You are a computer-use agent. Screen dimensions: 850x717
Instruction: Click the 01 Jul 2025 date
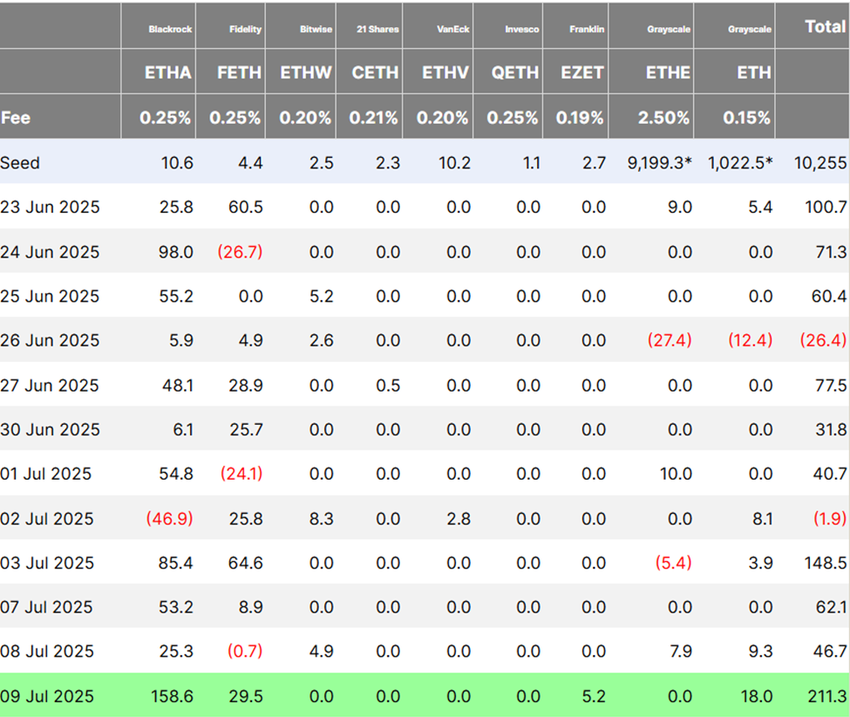coord(46,474)
